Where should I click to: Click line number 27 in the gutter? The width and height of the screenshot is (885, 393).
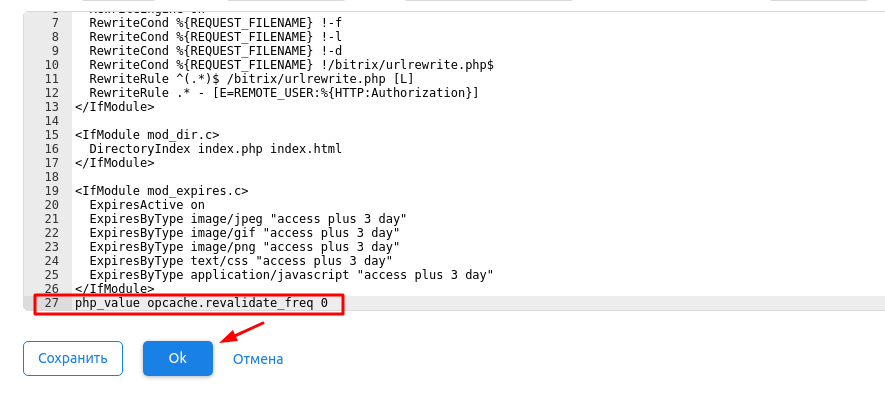51,303
